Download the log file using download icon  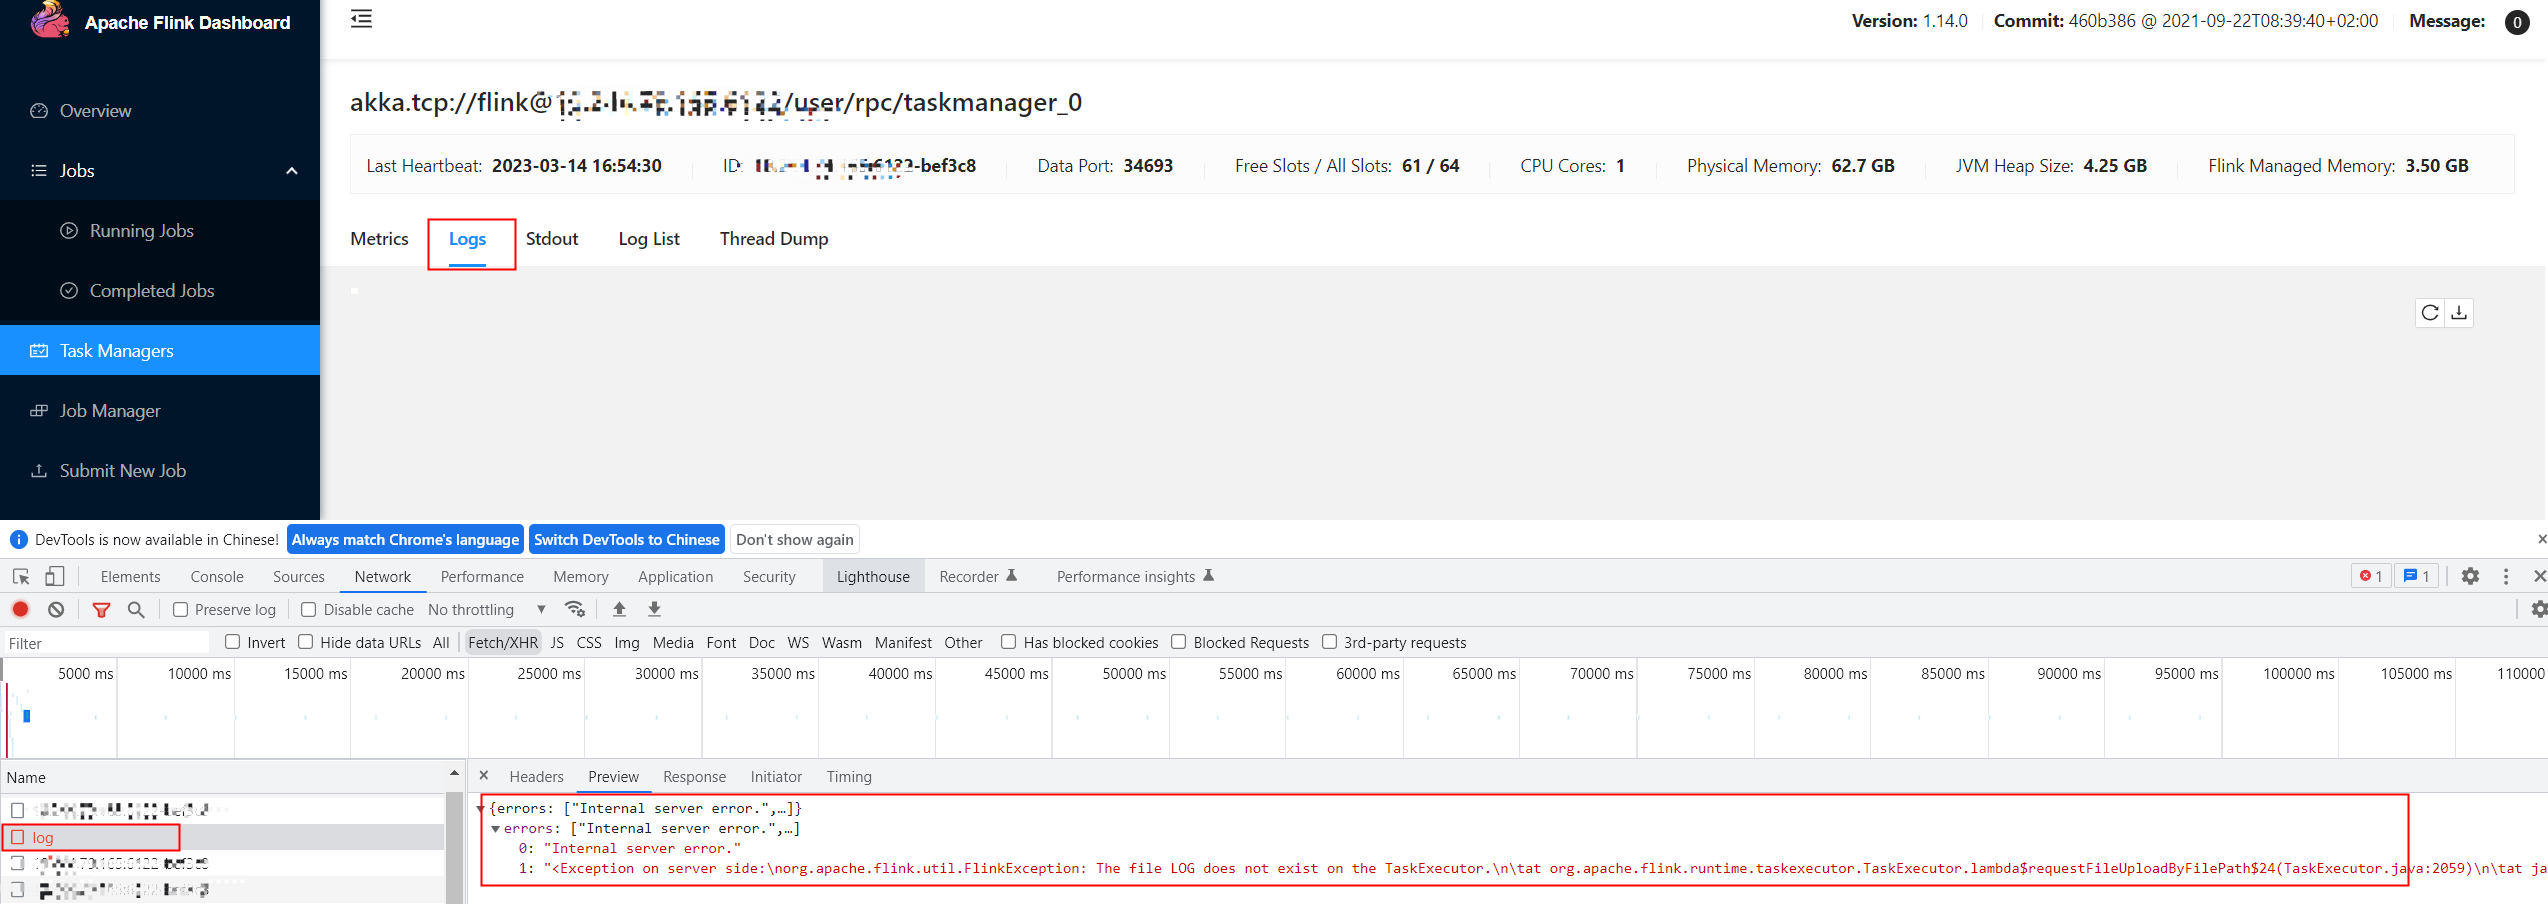pyautogui.click(x=2459, y=313)
